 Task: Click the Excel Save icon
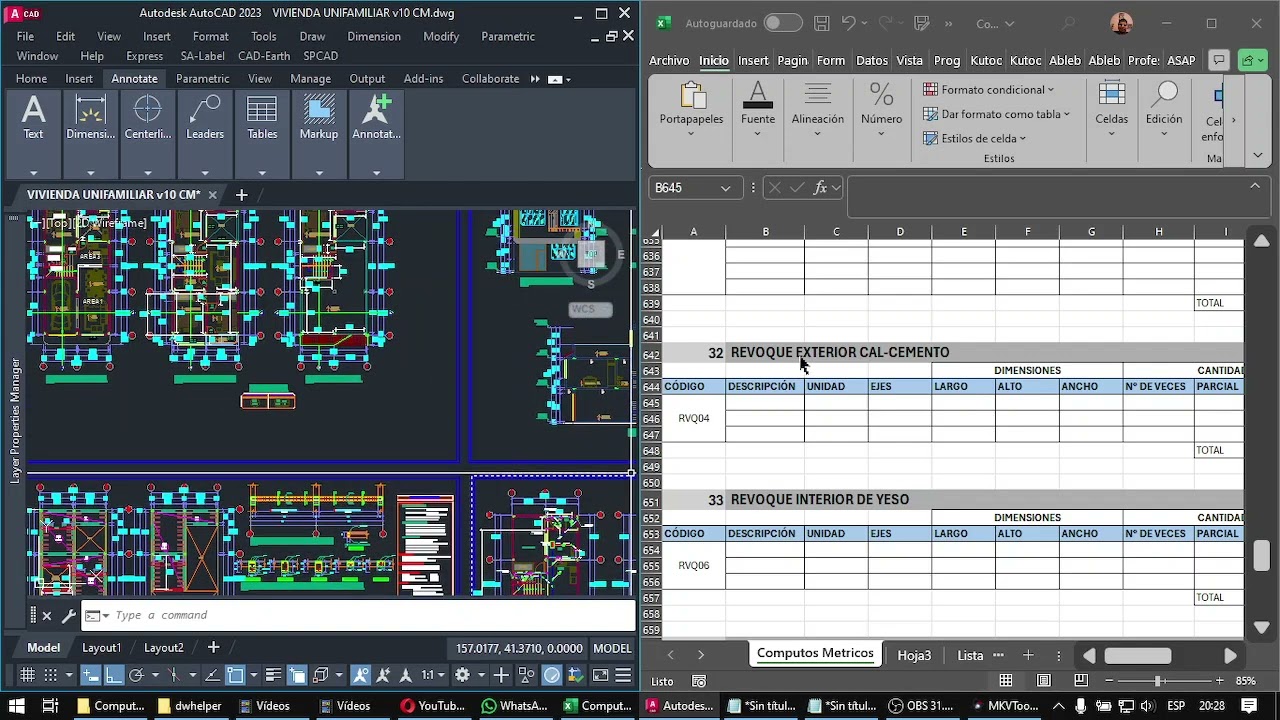[x=821, y=23]
